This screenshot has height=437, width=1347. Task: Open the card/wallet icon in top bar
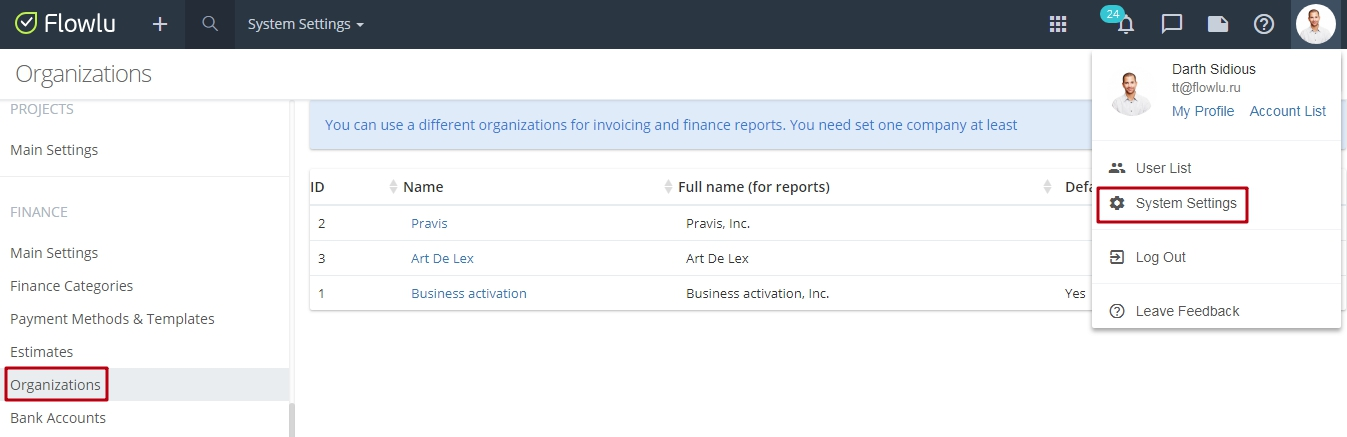coord(1218,24)
